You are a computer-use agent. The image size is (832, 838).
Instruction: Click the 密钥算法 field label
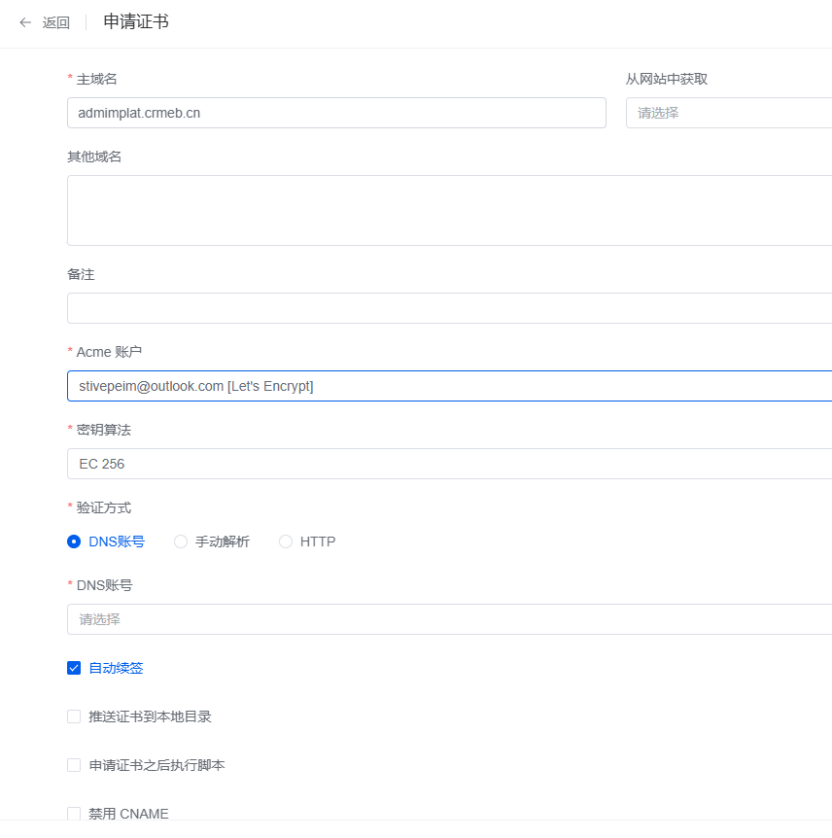(x=104, y=430)
